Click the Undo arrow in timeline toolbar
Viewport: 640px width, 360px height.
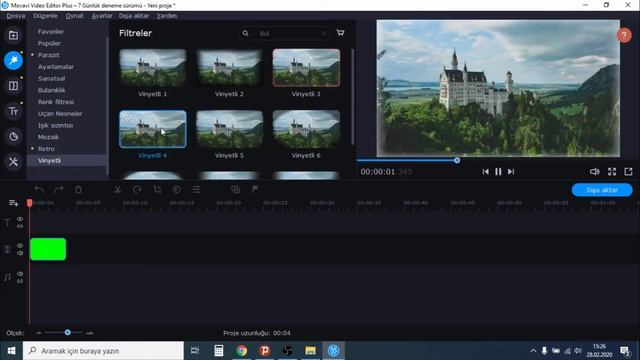click(x=39, y=189)
